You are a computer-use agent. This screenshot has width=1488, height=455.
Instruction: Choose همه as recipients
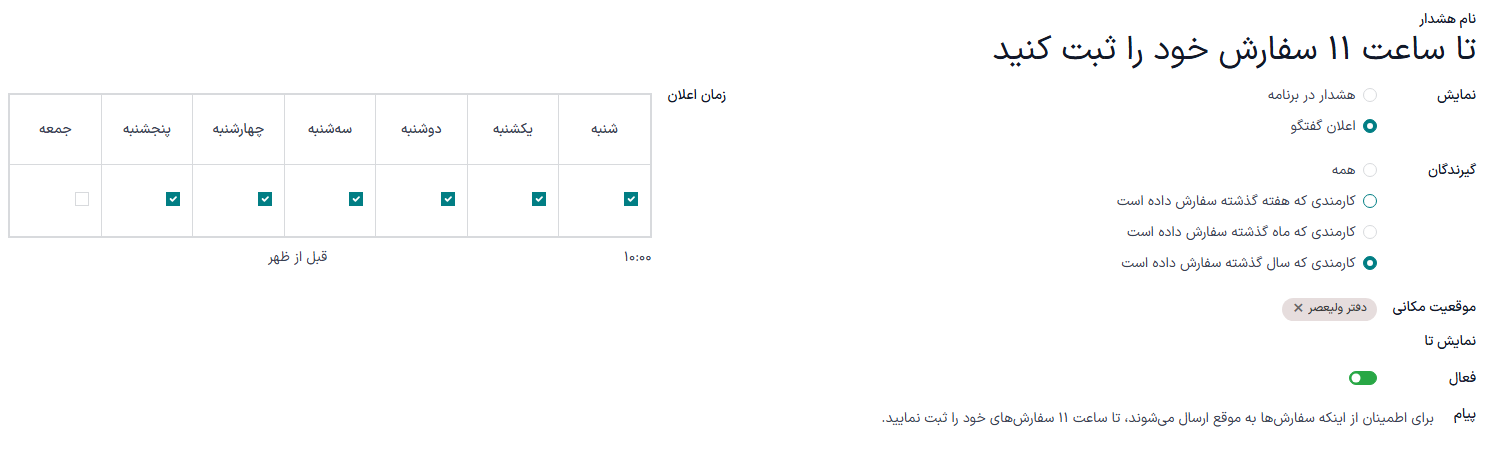tap(1370, 170)
